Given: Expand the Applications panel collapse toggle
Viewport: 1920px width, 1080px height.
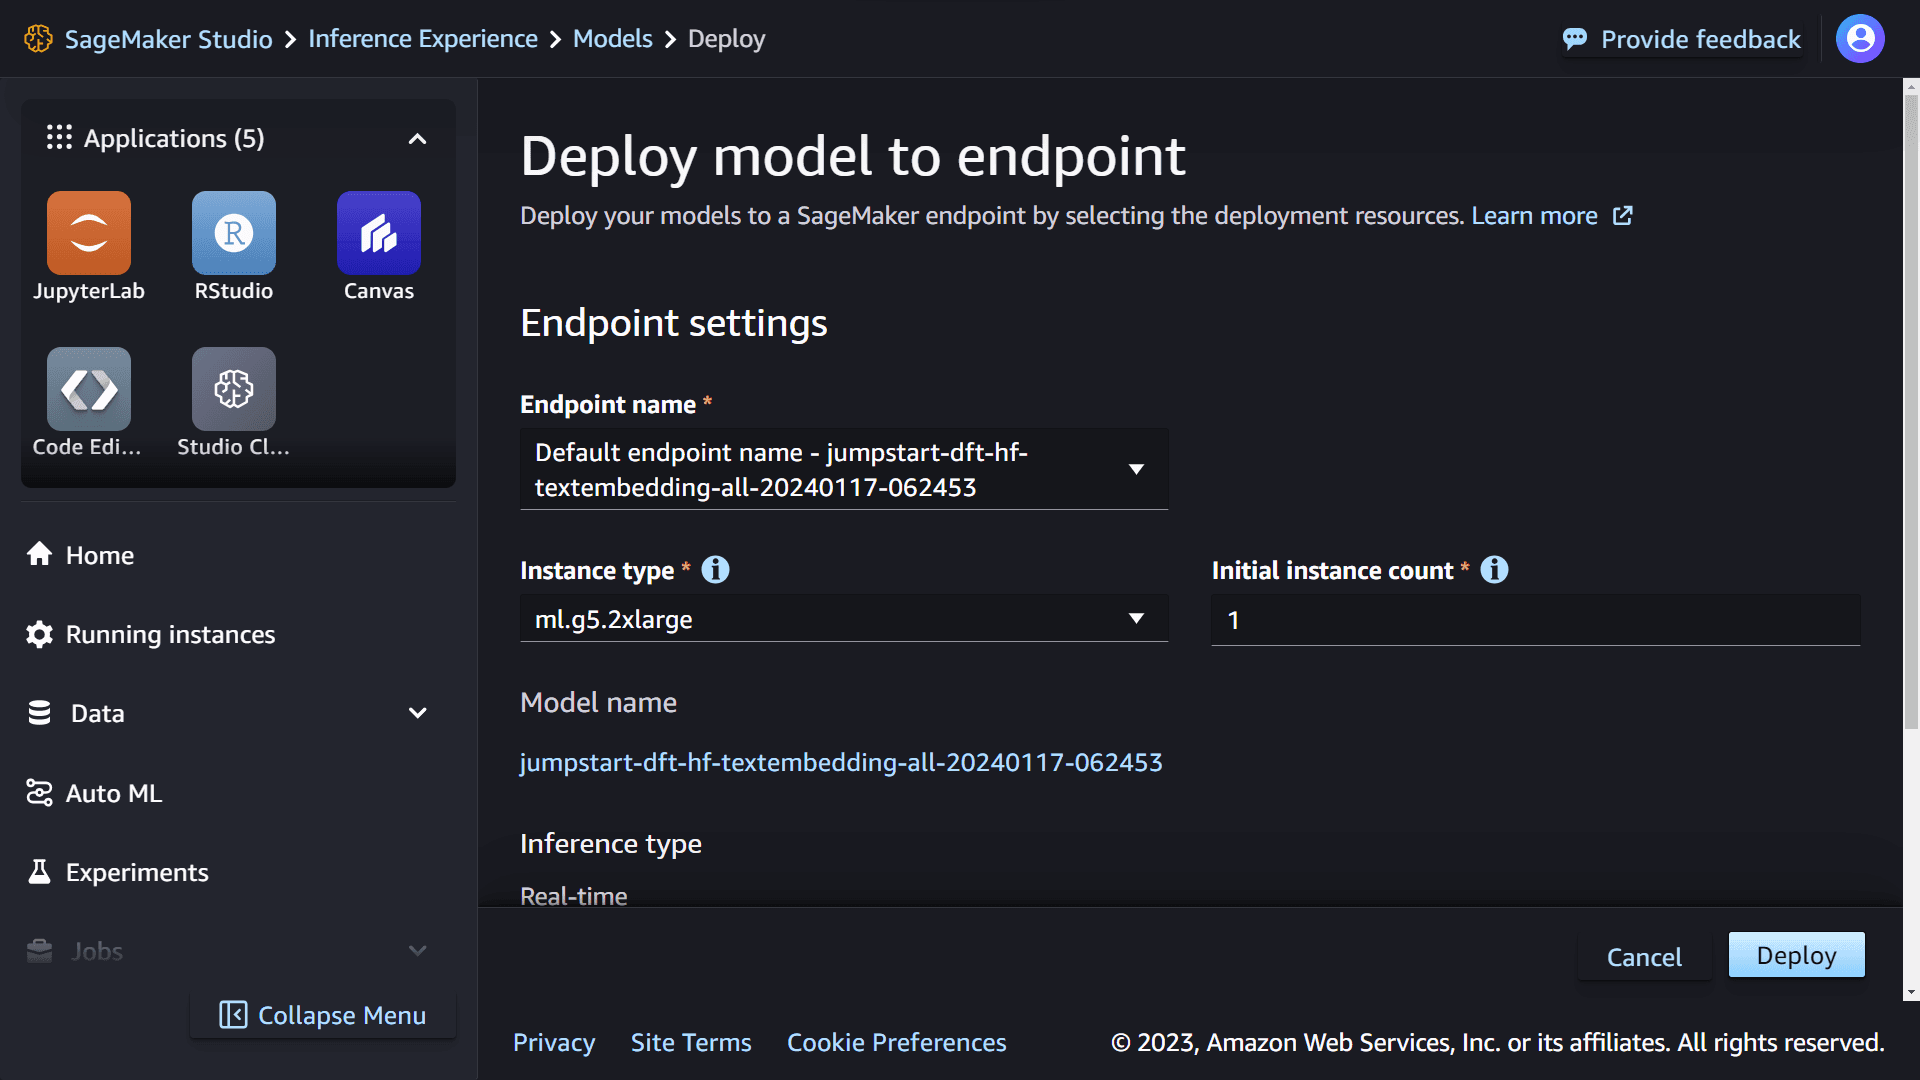Looking at the screenshot, I should click(417, 137).
